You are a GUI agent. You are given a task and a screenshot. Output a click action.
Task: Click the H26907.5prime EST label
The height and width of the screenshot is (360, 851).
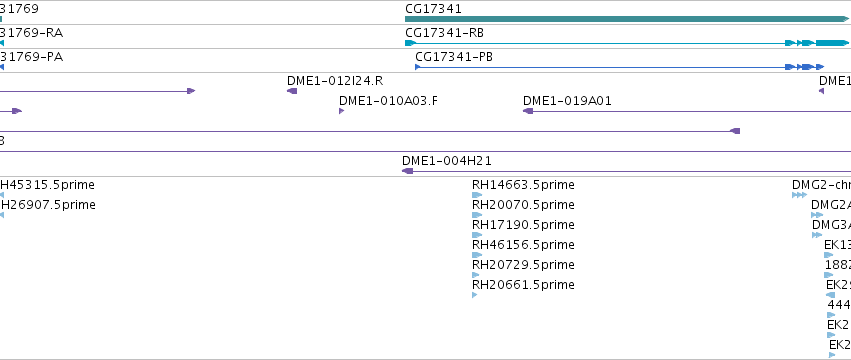[48, 205]
